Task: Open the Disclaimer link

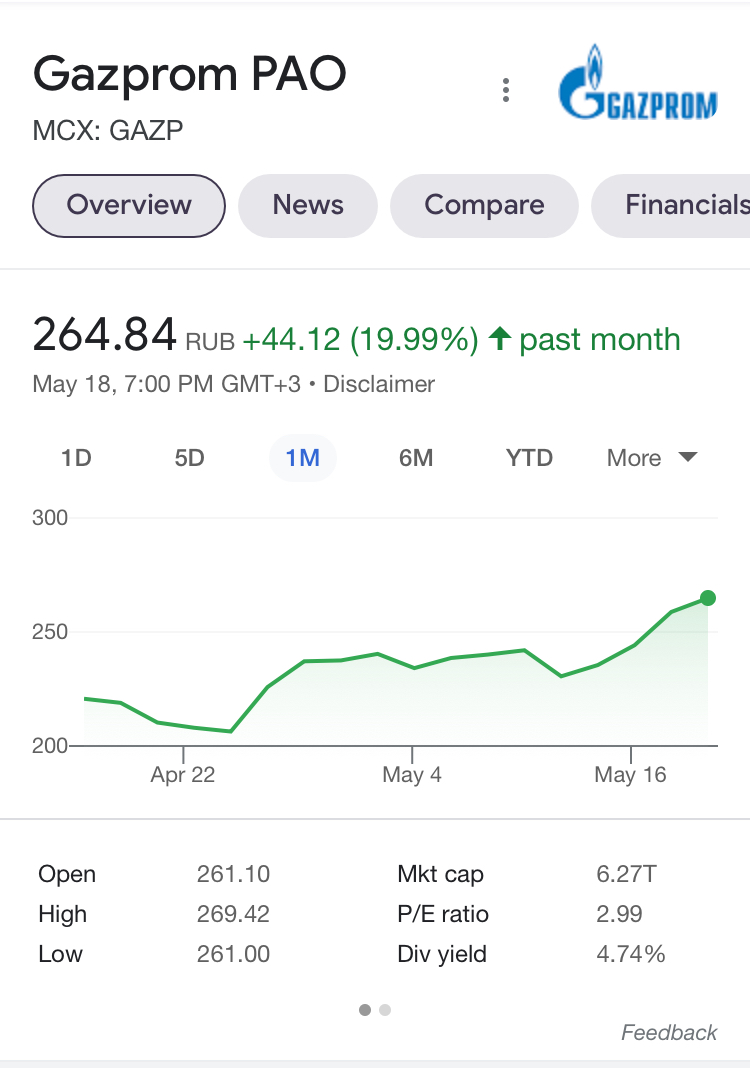Action: pyautogui.click(x=379, y=384)
